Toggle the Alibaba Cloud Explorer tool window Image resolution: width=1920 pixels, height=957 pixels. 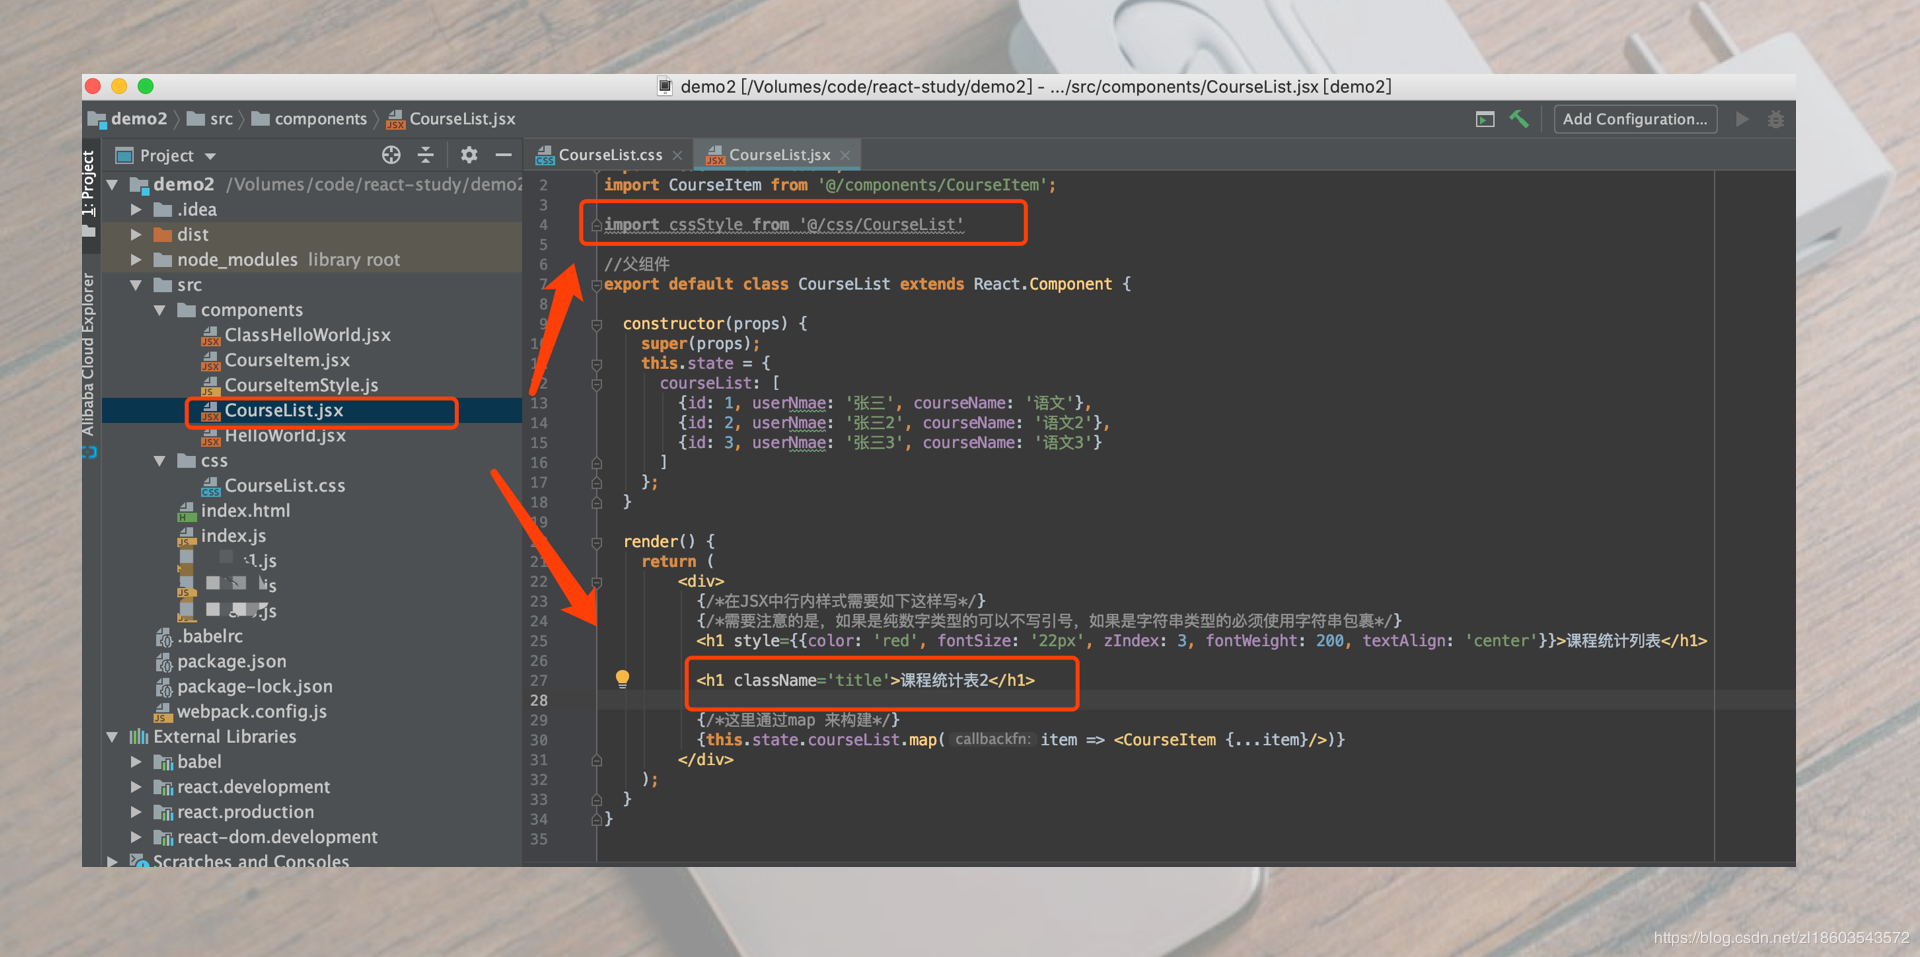(89, 355)
